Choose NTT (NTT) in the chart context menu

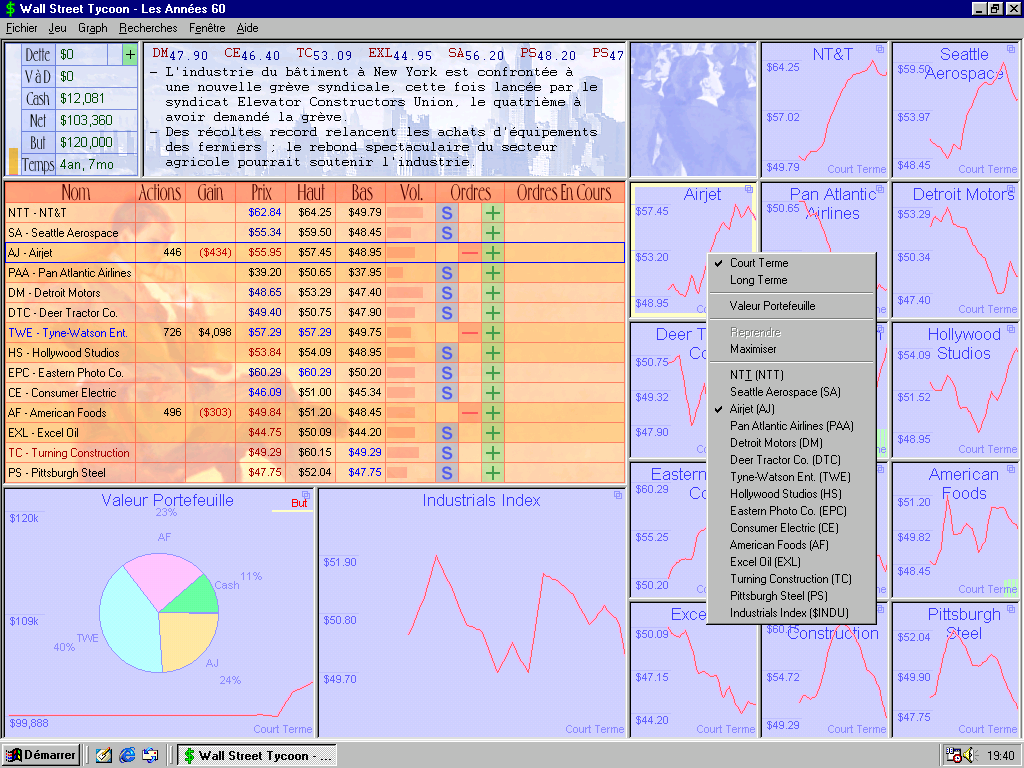point(791,375)
